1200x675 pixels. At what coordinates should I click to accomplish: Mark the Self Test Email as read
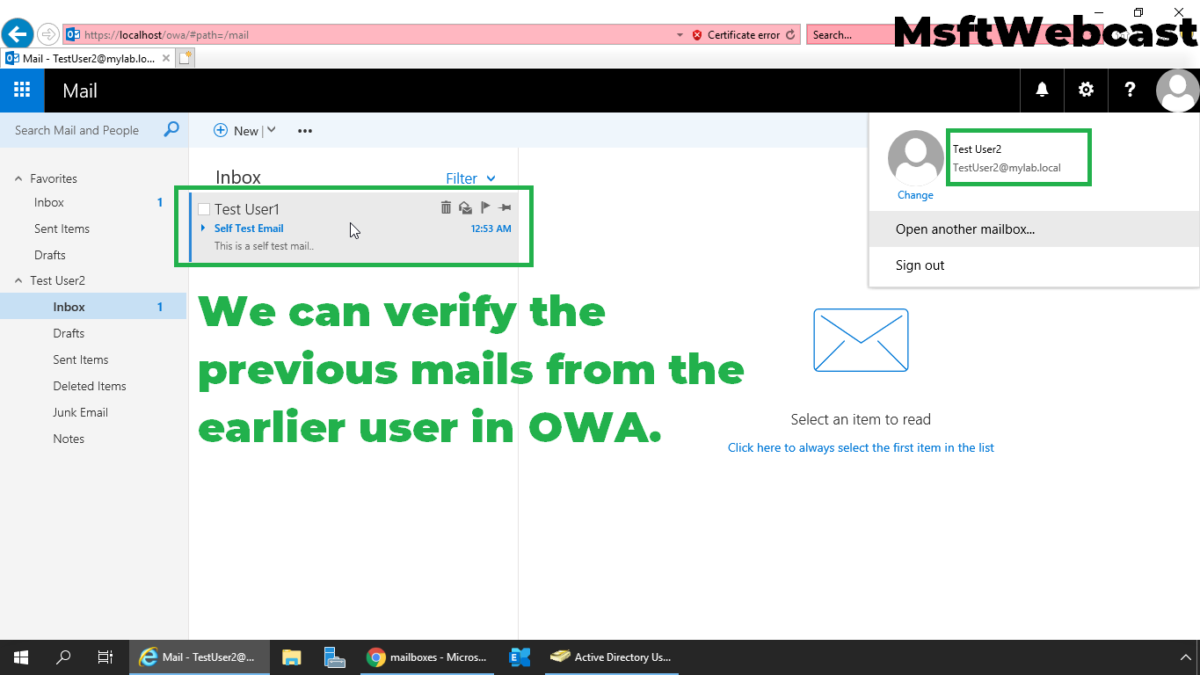pyautogui.click(x=464, y=207)
